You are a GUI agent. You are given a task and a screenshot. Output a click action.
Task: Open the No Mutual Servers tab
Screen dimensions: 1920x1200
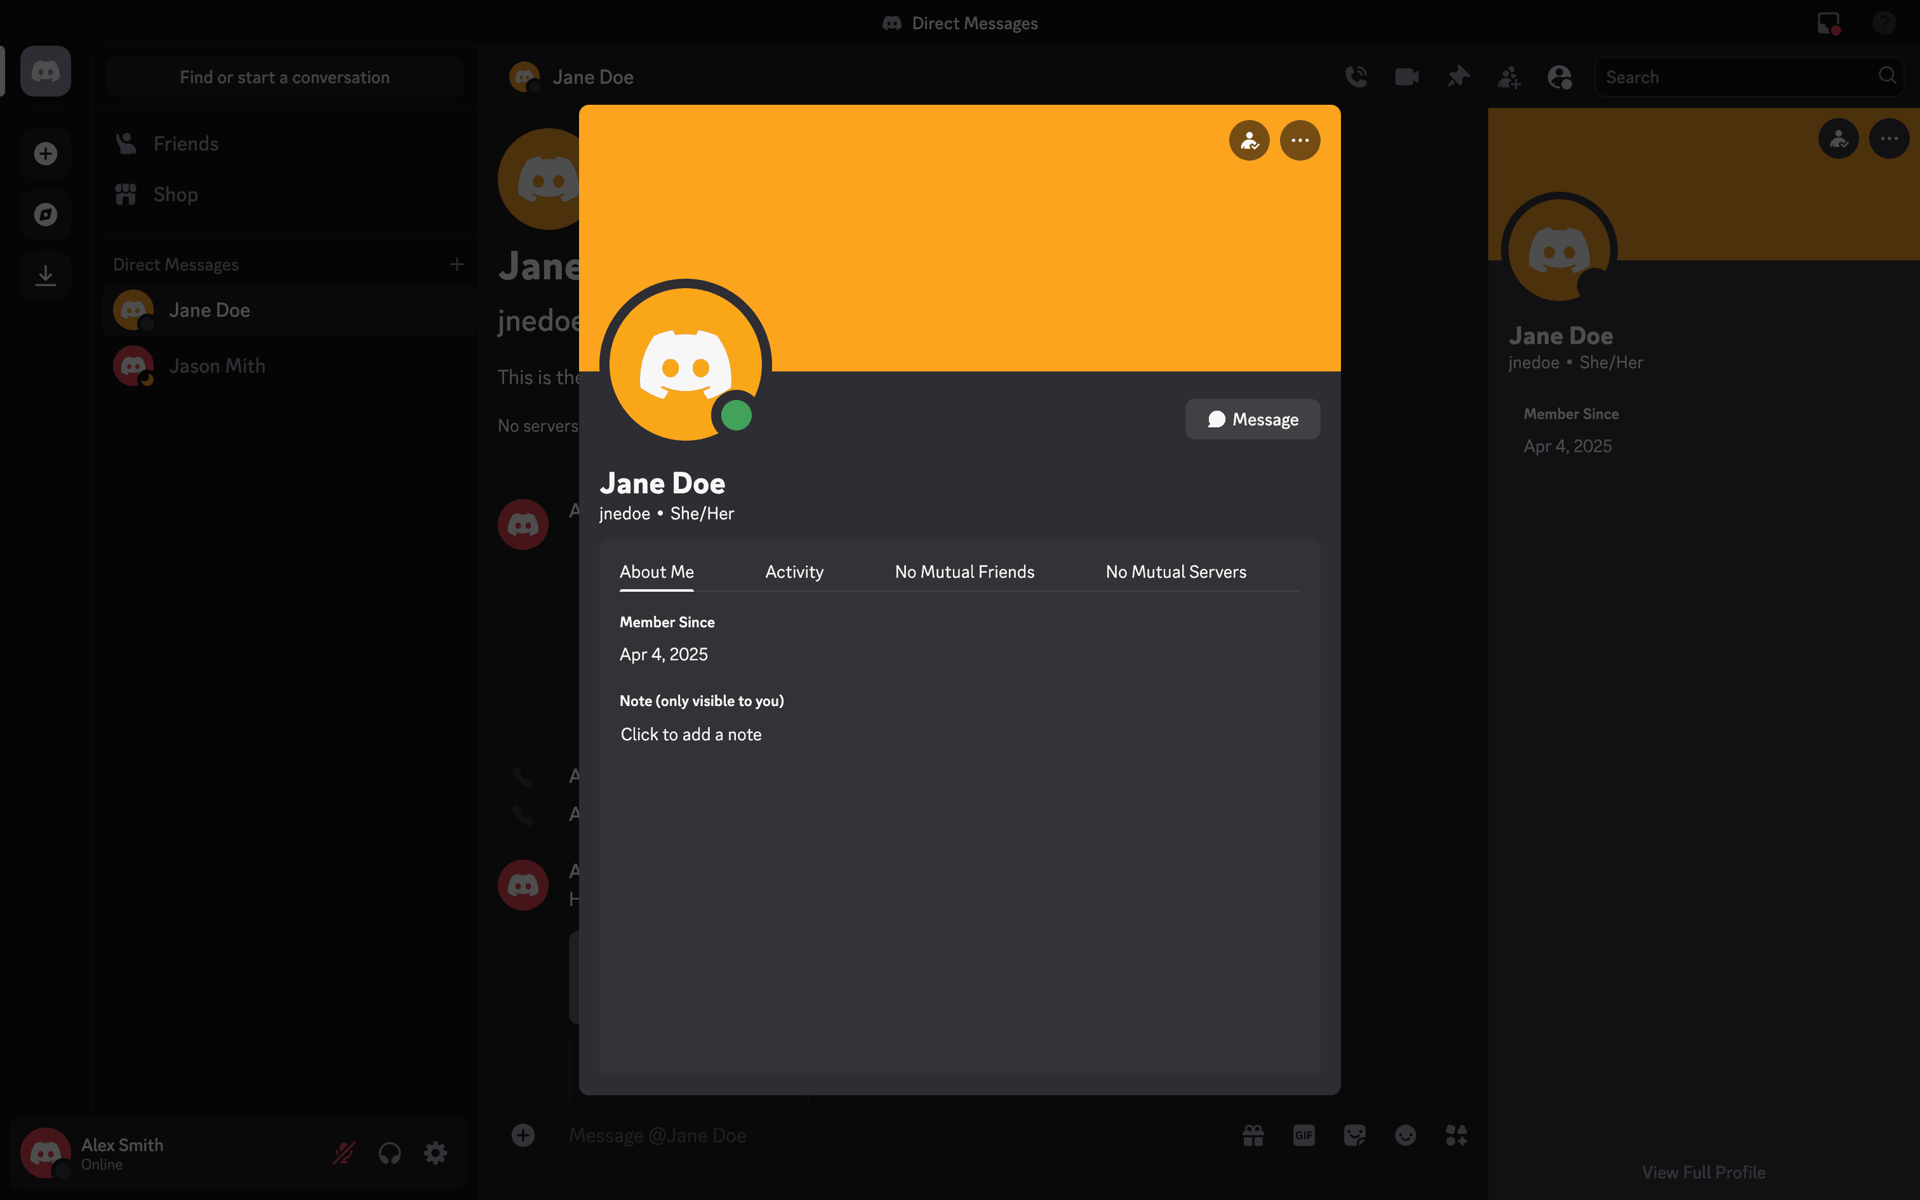pos(1176,572)
